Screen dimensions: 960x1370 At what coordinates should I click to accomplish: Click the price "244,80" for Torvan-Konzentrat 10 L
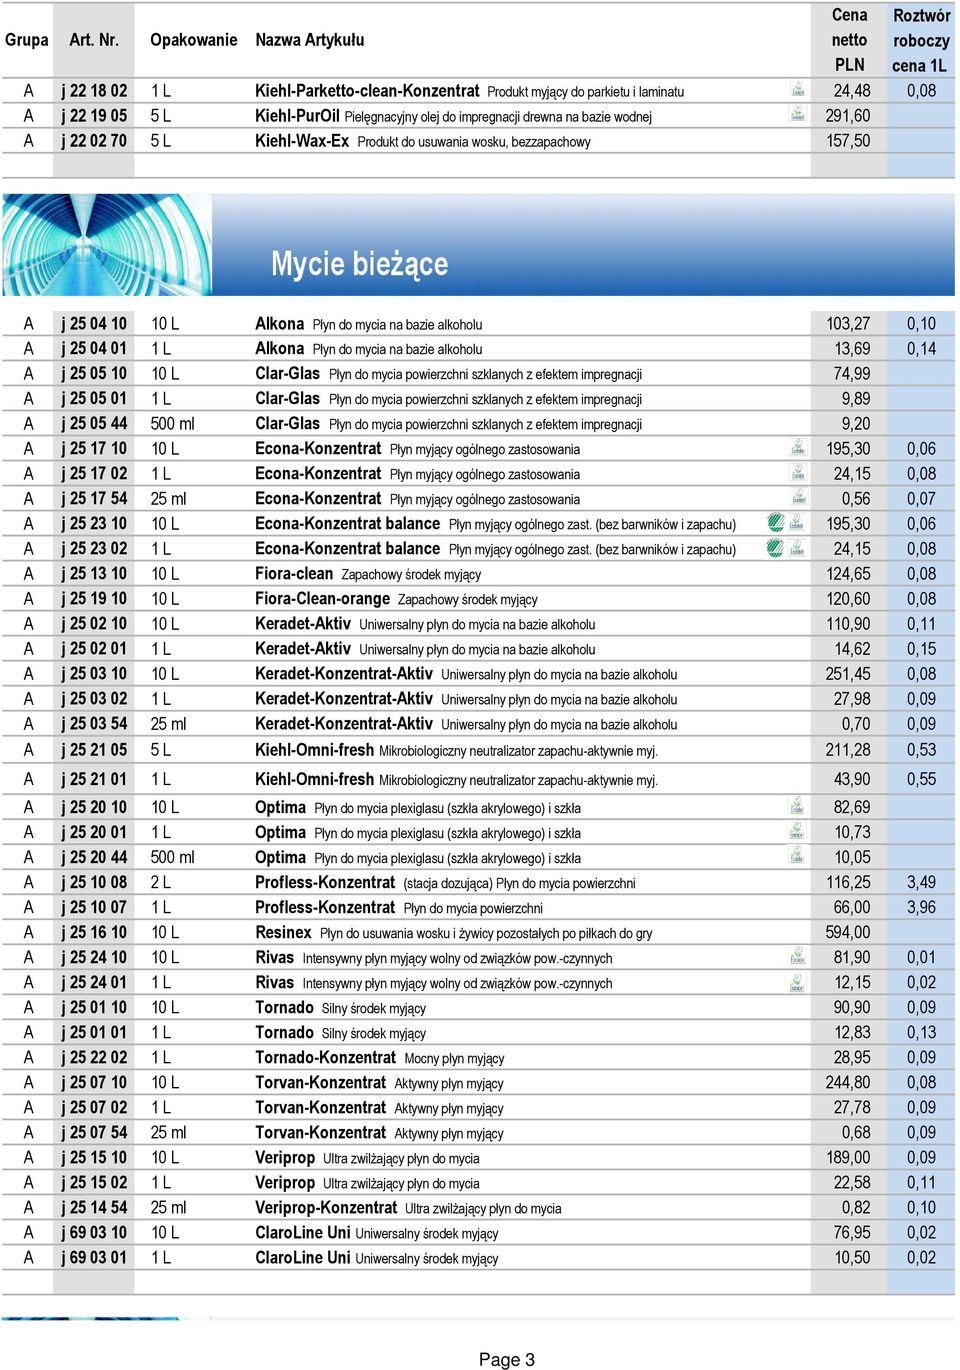point(848,1082)
